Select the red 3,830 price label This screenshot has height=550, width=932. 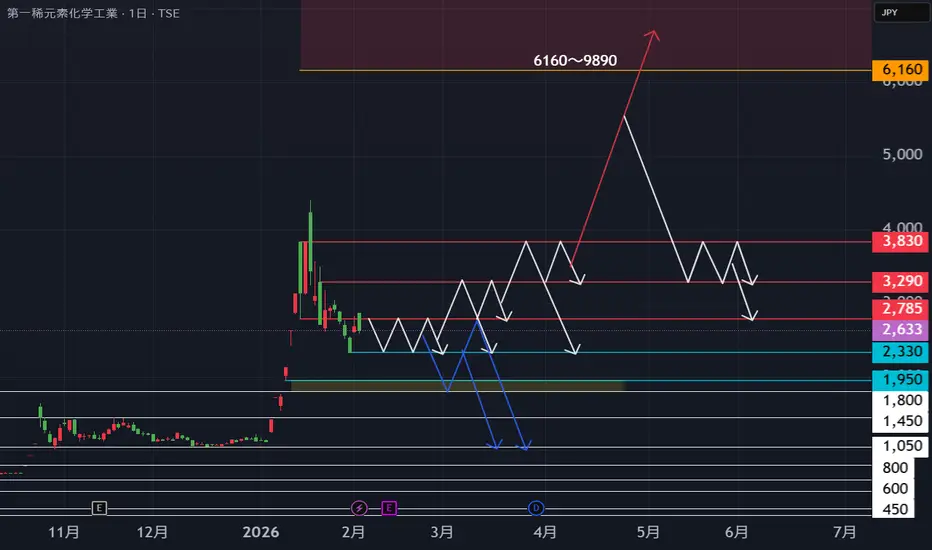(900, 241)
